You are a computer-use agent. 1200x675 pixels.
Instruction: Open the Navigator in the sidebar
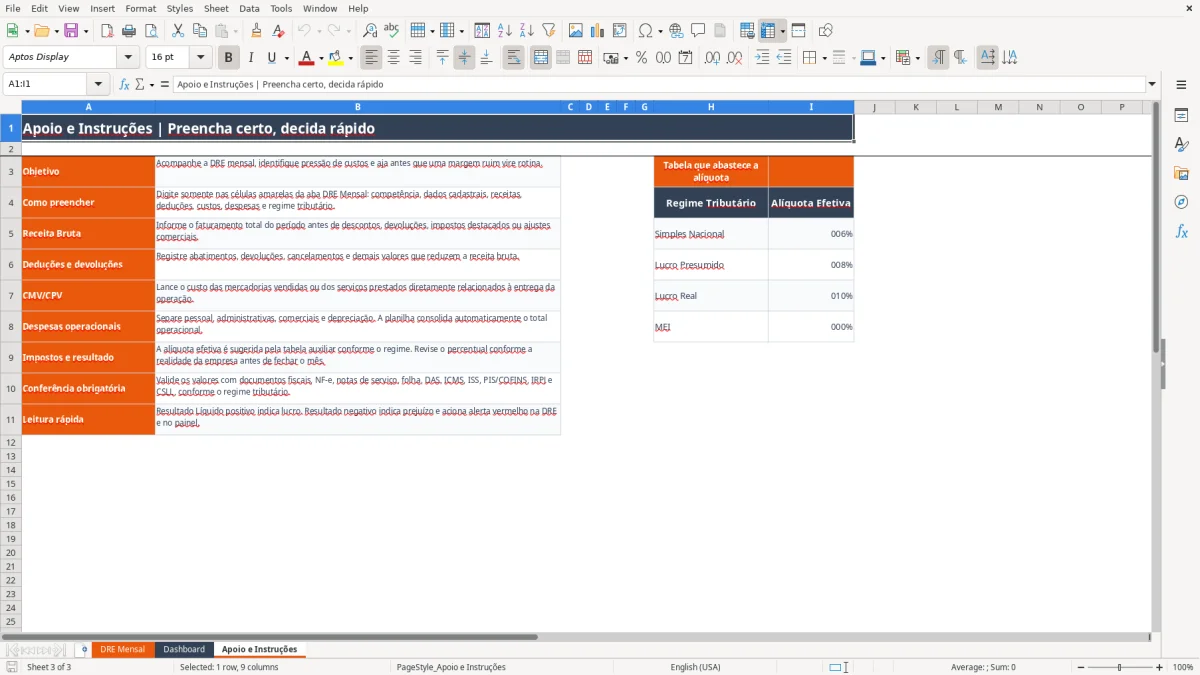pyautogui.click(x=1181, y=202)
